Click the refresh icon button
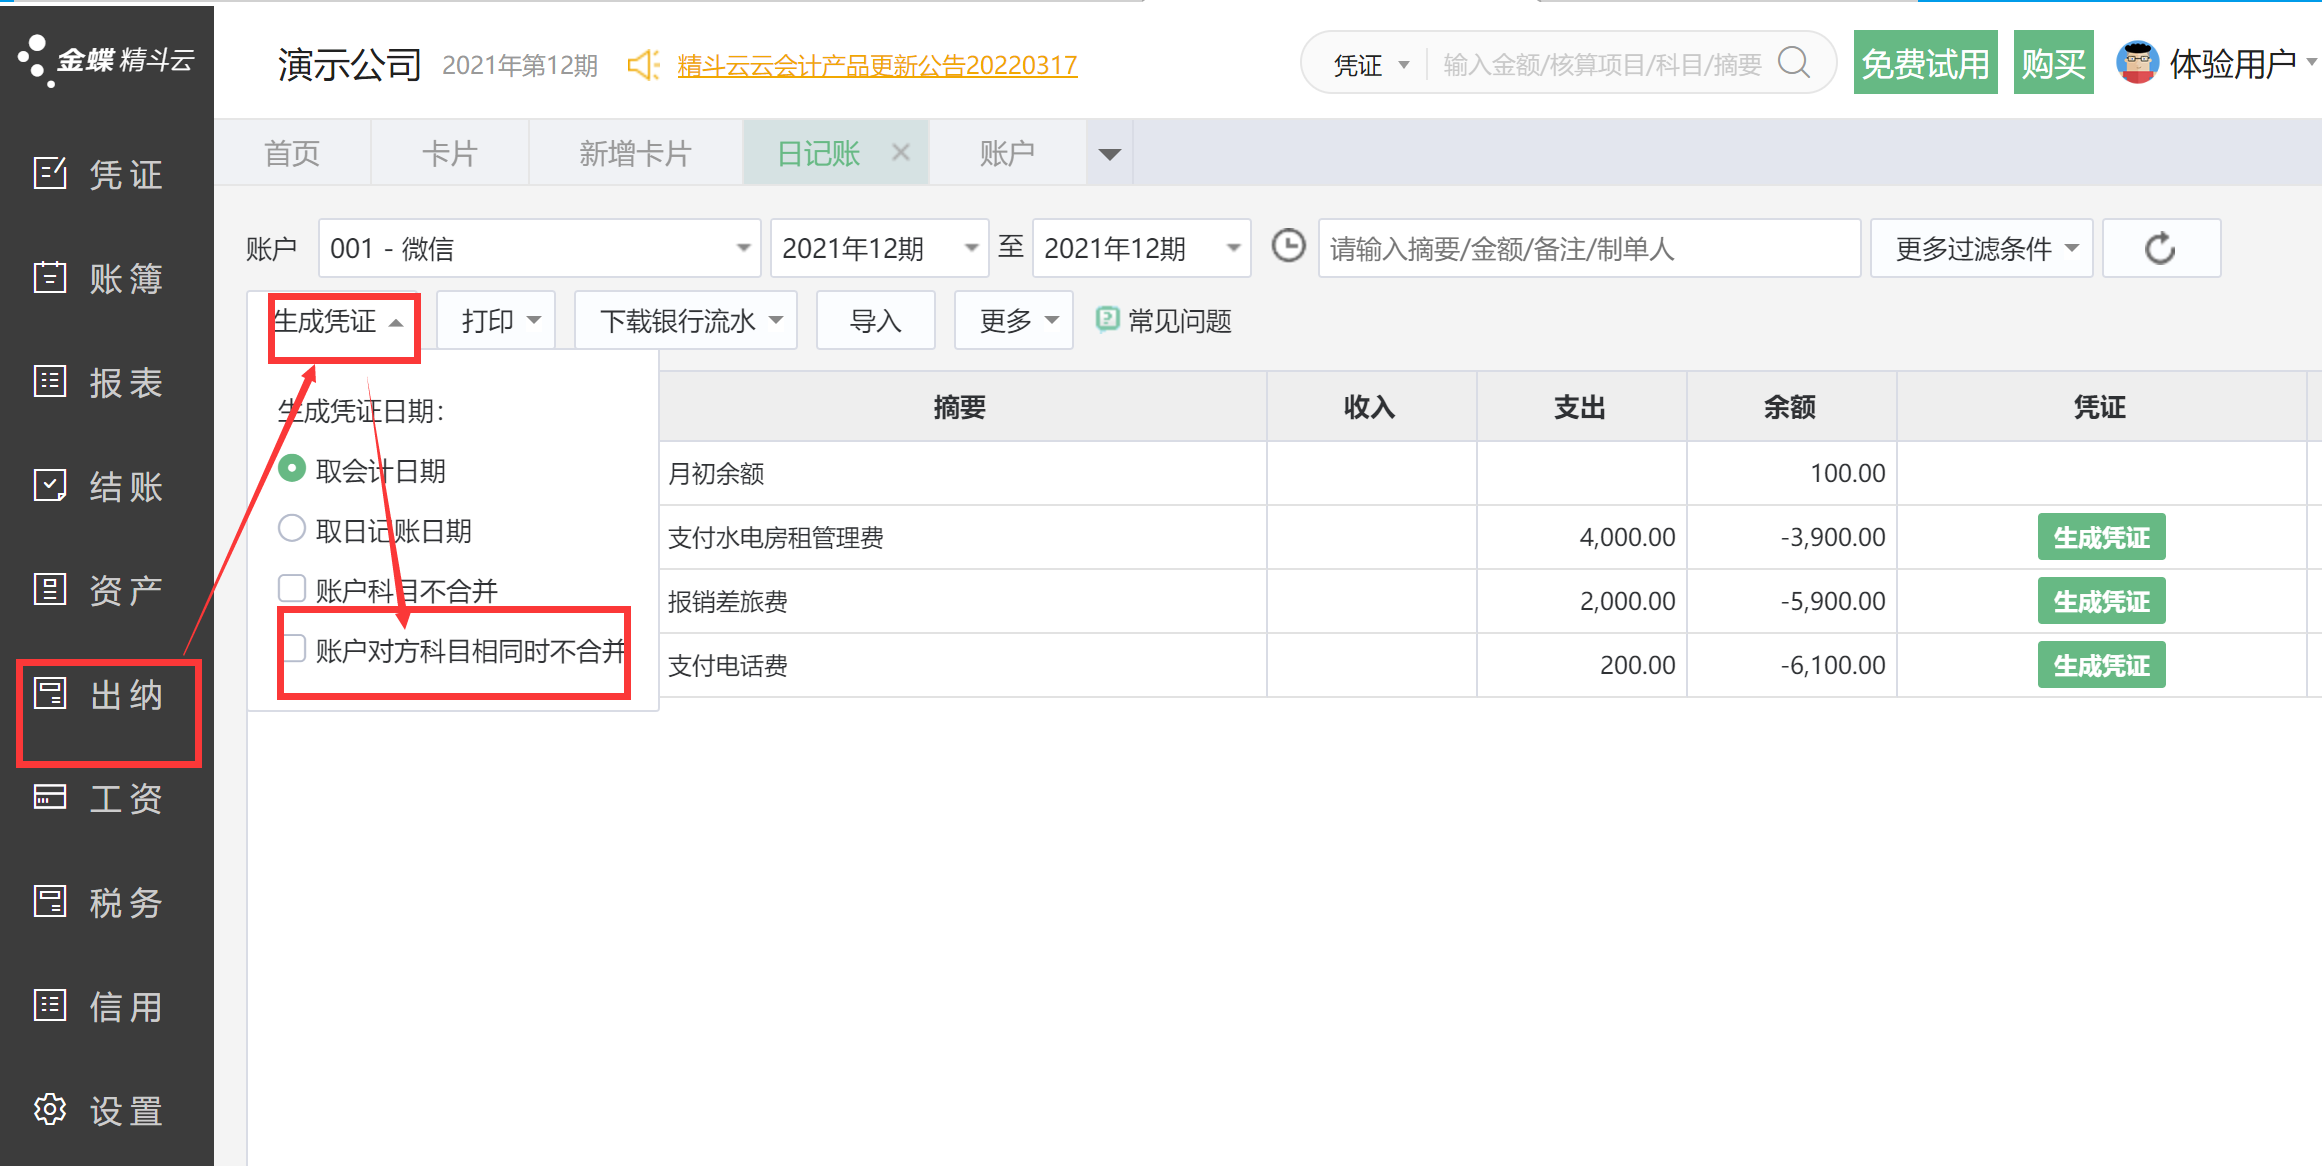This screenshot has width=2322, height=1166. [x=2160, y=248]
